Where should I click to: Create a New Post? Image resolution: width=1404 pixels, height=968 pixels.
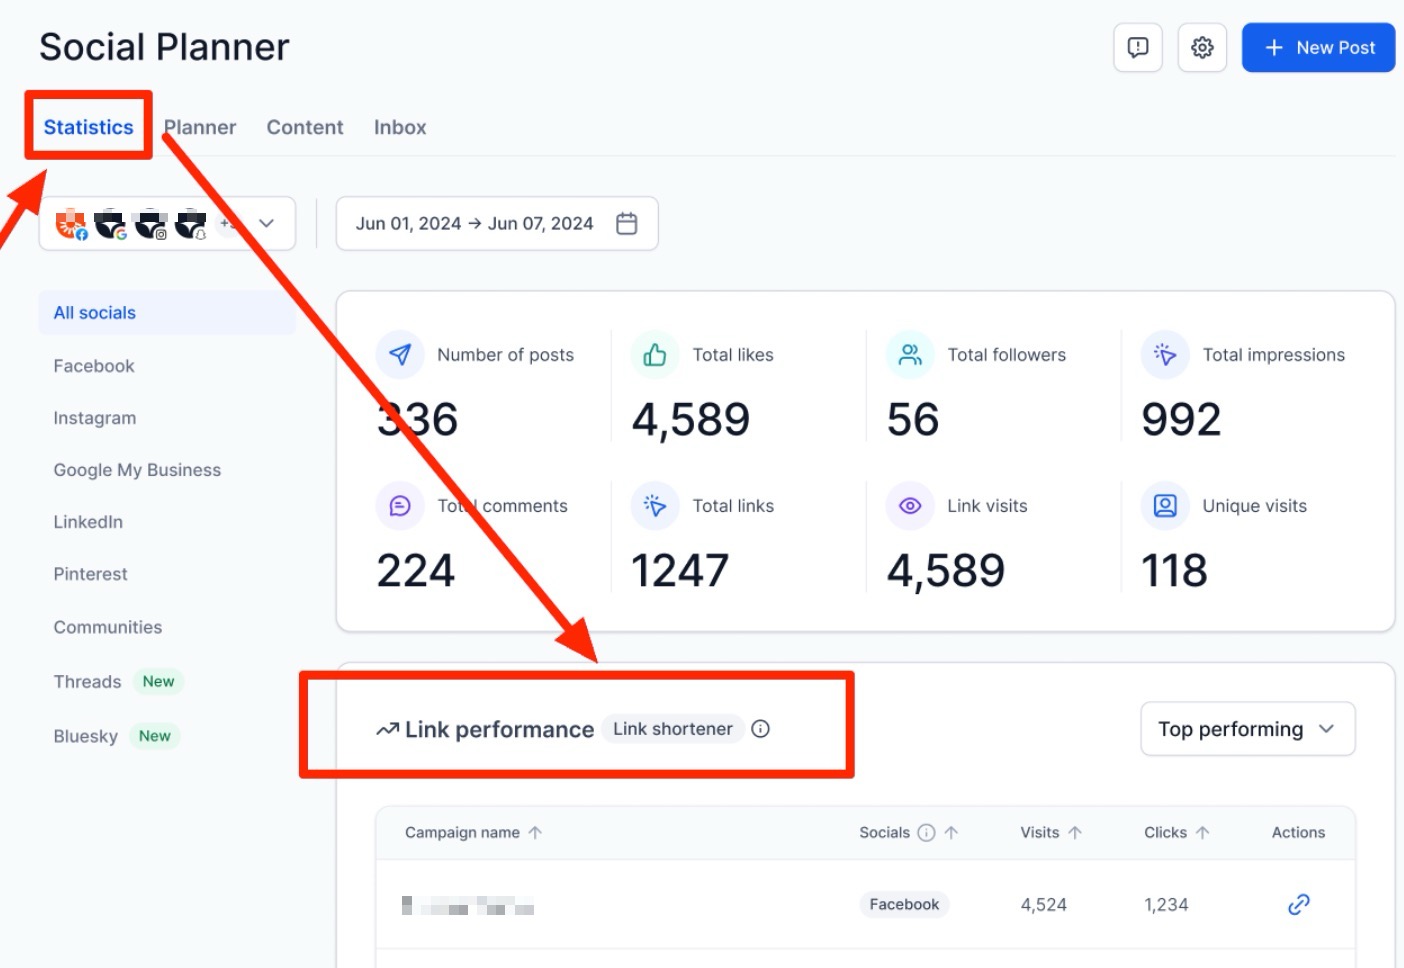pyautogui.click(x=1318, y=48)
